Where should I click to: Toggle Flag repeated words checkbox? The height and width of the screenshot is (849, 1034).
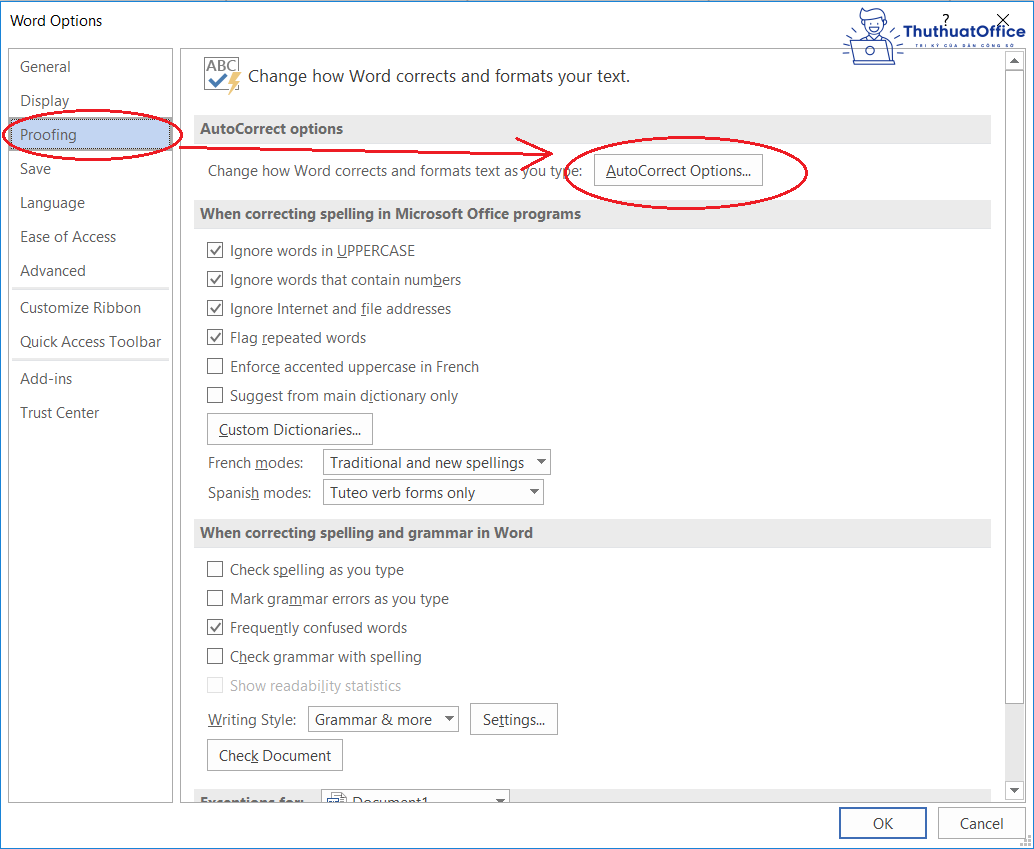(215, 338)
